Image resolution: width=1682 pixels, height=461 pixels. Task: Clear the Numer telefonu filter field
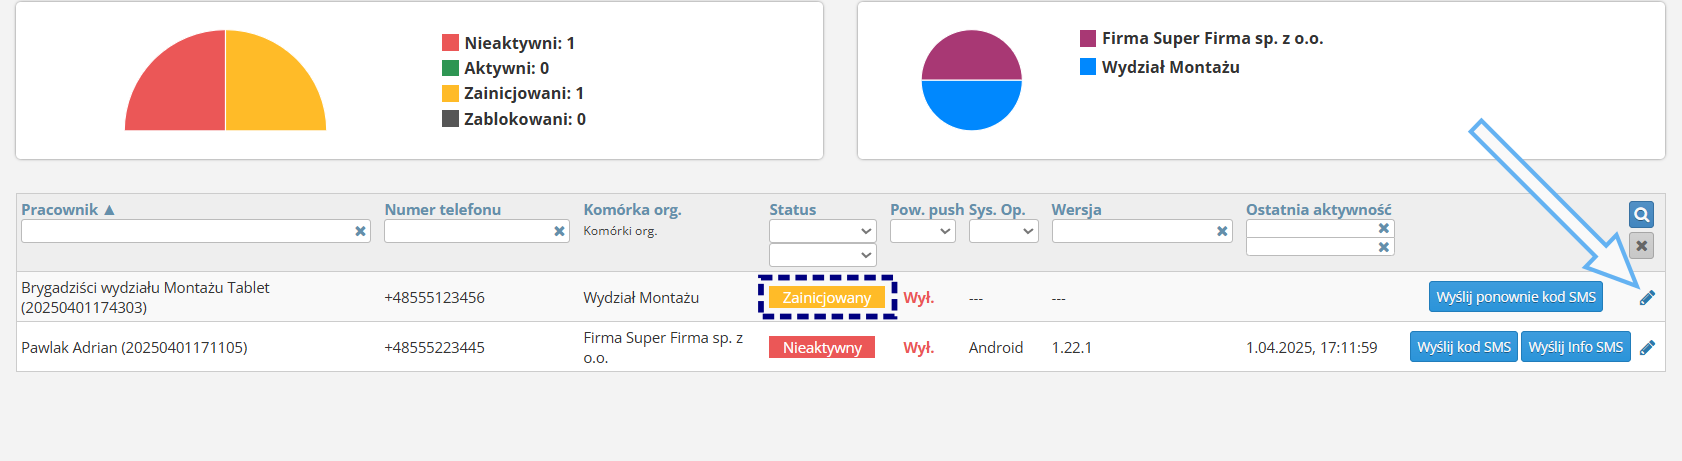click(559, 231)
